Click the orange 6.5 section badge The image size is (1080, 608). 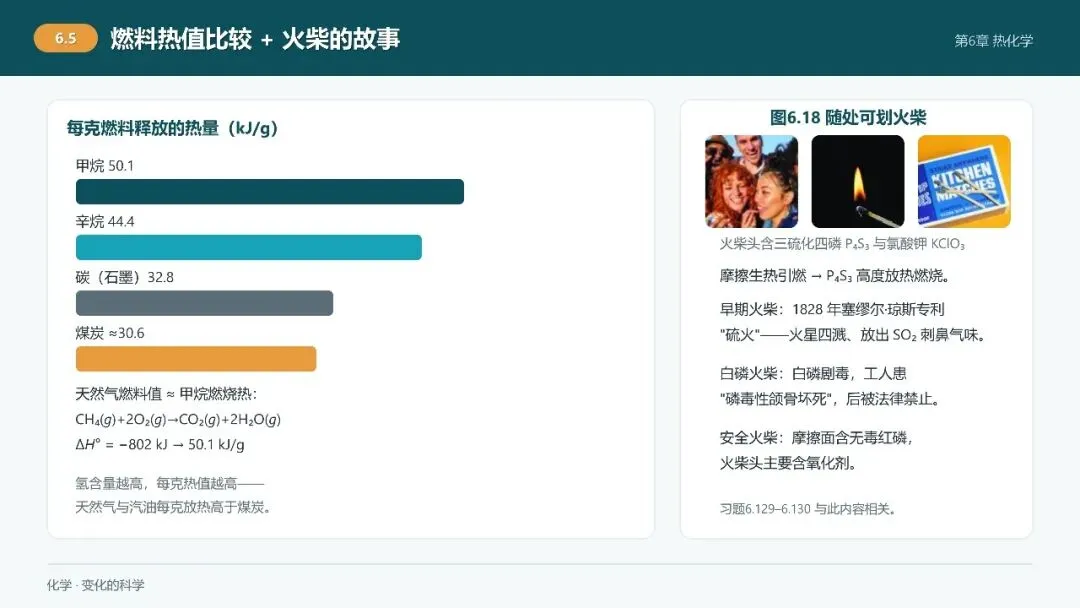[x=65, y=39]
